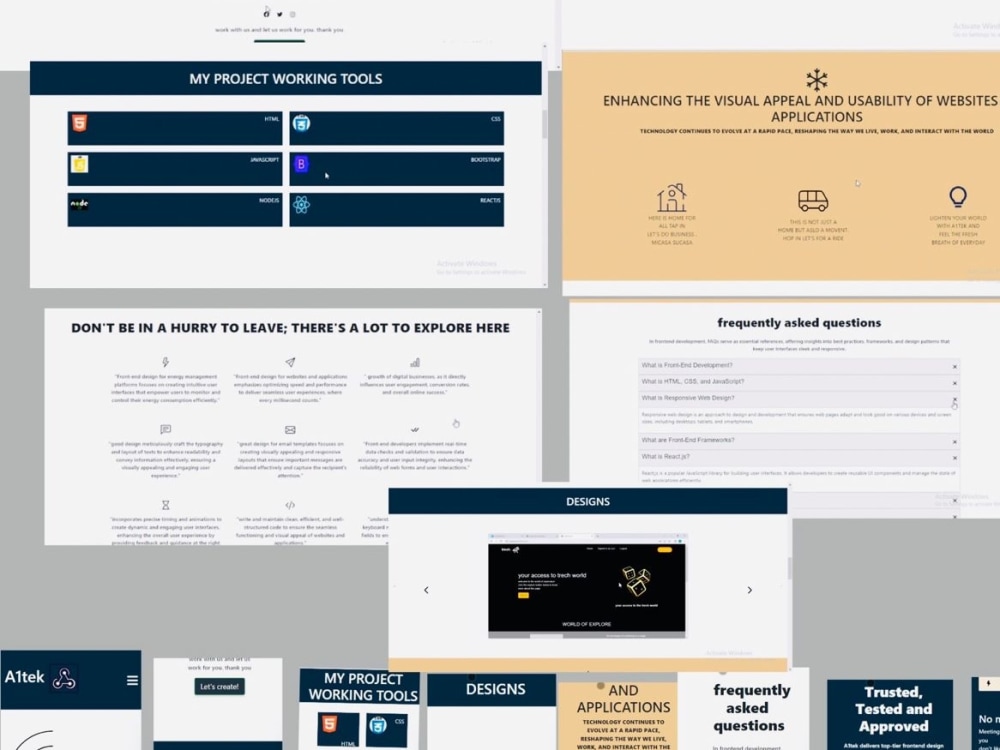Toggle the X icon on the React.js row
1000x750 pixels.
point(955,458)
